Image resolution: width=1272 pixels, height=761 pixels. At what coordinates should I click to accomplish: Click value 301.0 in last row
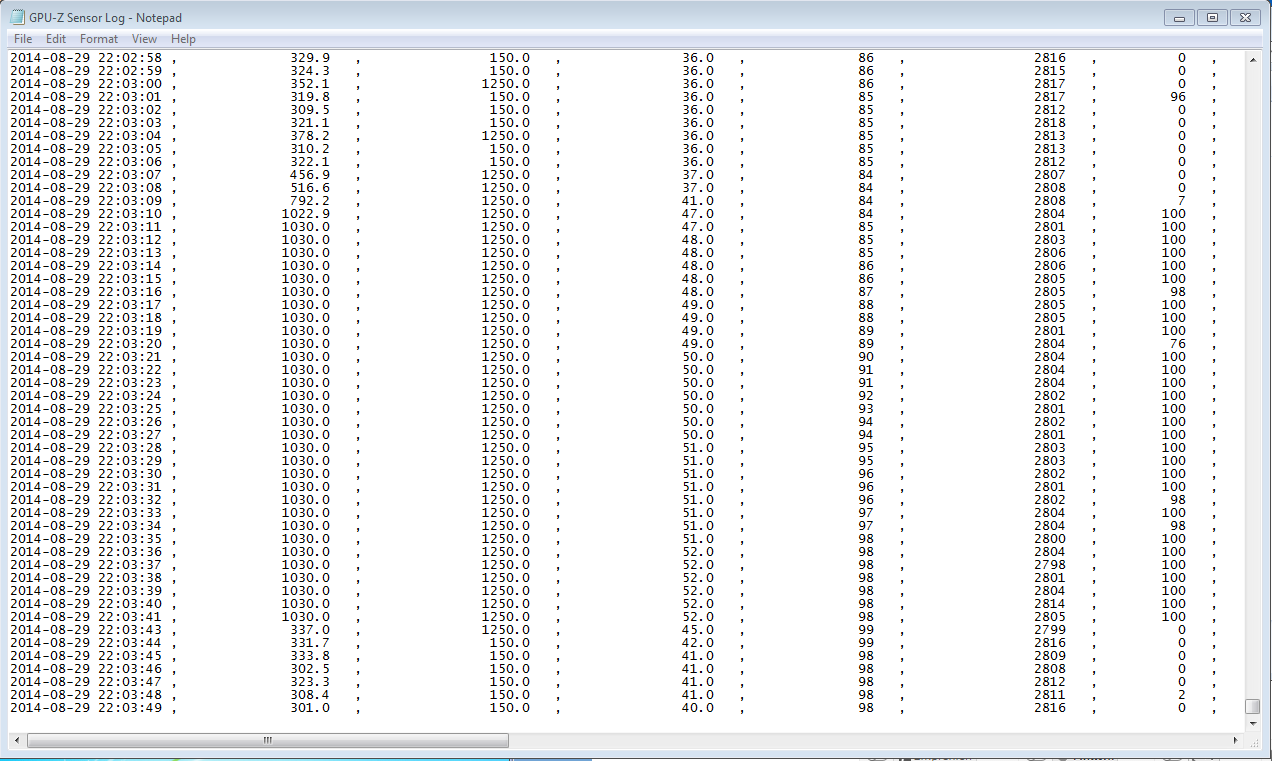pos(310,708)
